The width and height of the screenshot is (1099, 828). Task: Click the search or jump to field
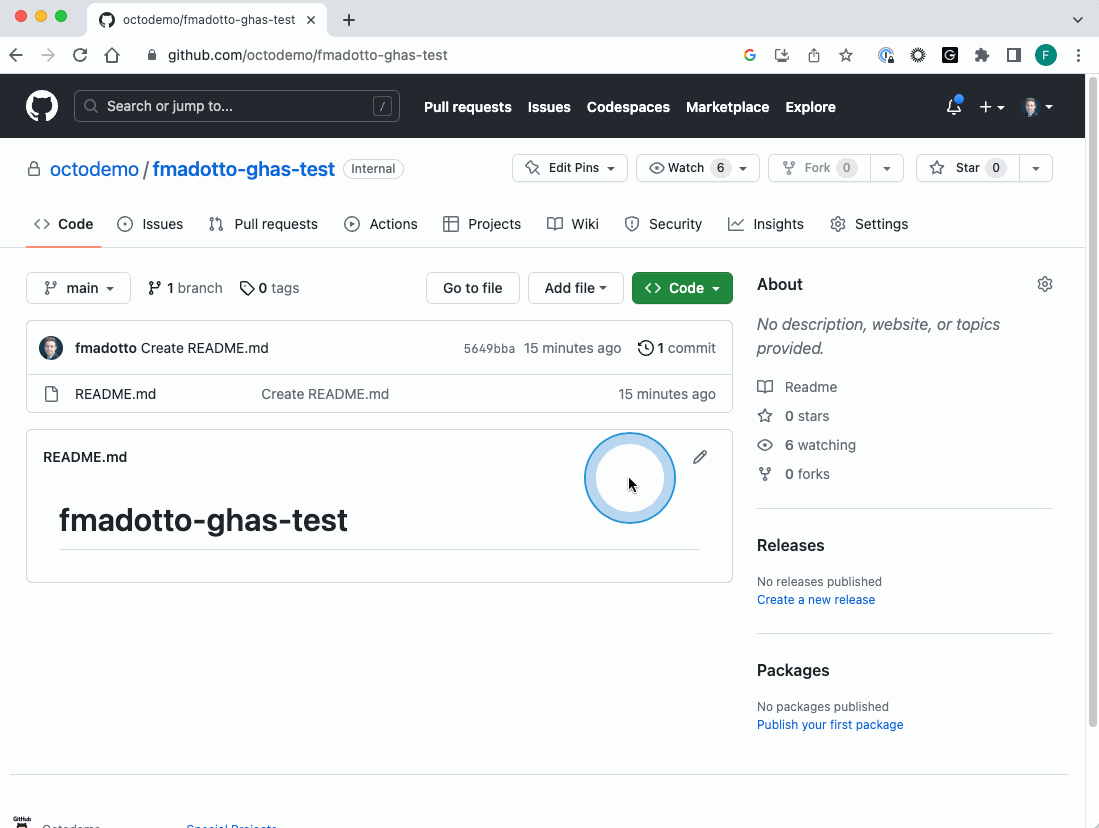(x=237, y=106)
